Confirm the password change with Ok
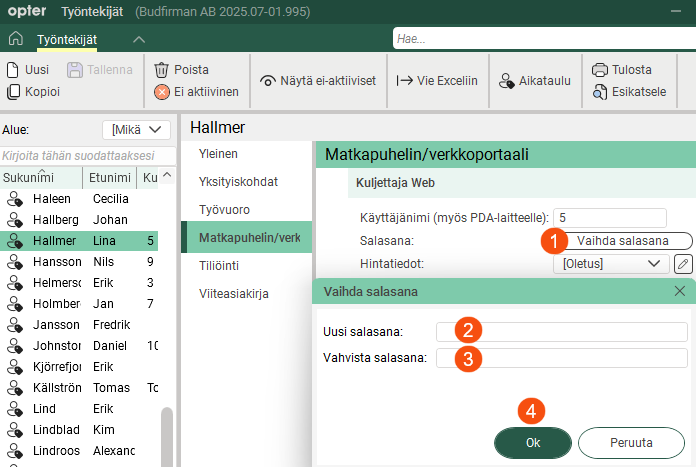This screenshot has width=696, height=467. (x=533, y=442)
